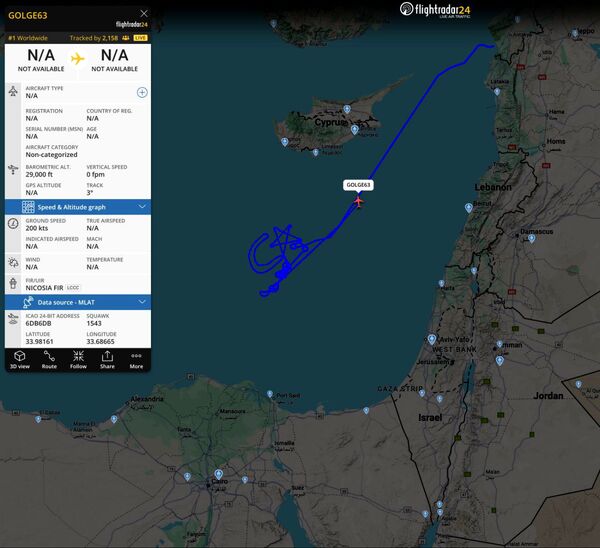Click the NICOSIA FIR entry
Screen dimensions: 600x548
(x=44, y=288)
